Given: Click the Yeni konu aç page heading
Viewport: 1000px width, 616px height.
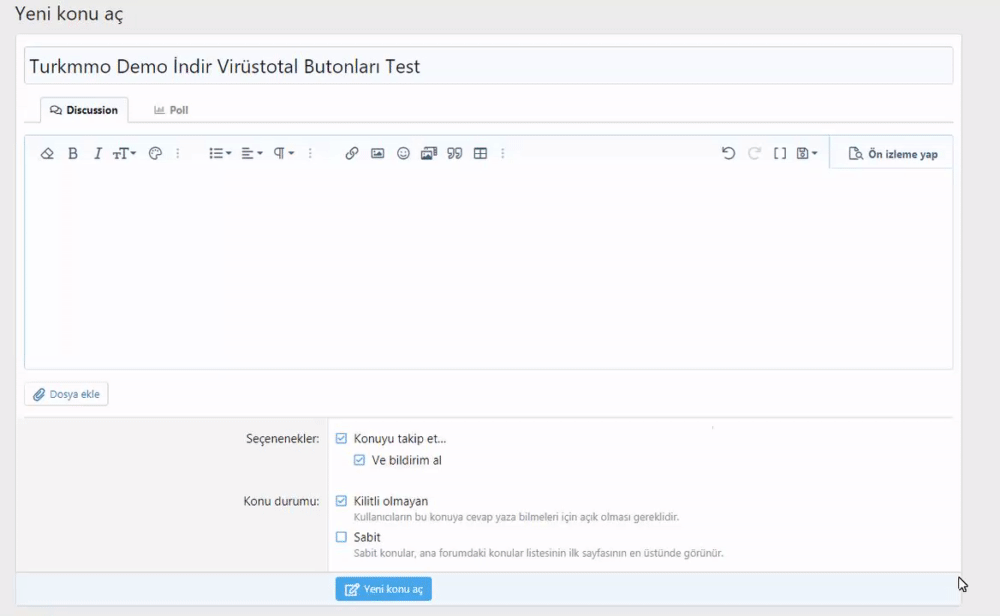Looking at the screenshot, I should click(x=69, y=14).
